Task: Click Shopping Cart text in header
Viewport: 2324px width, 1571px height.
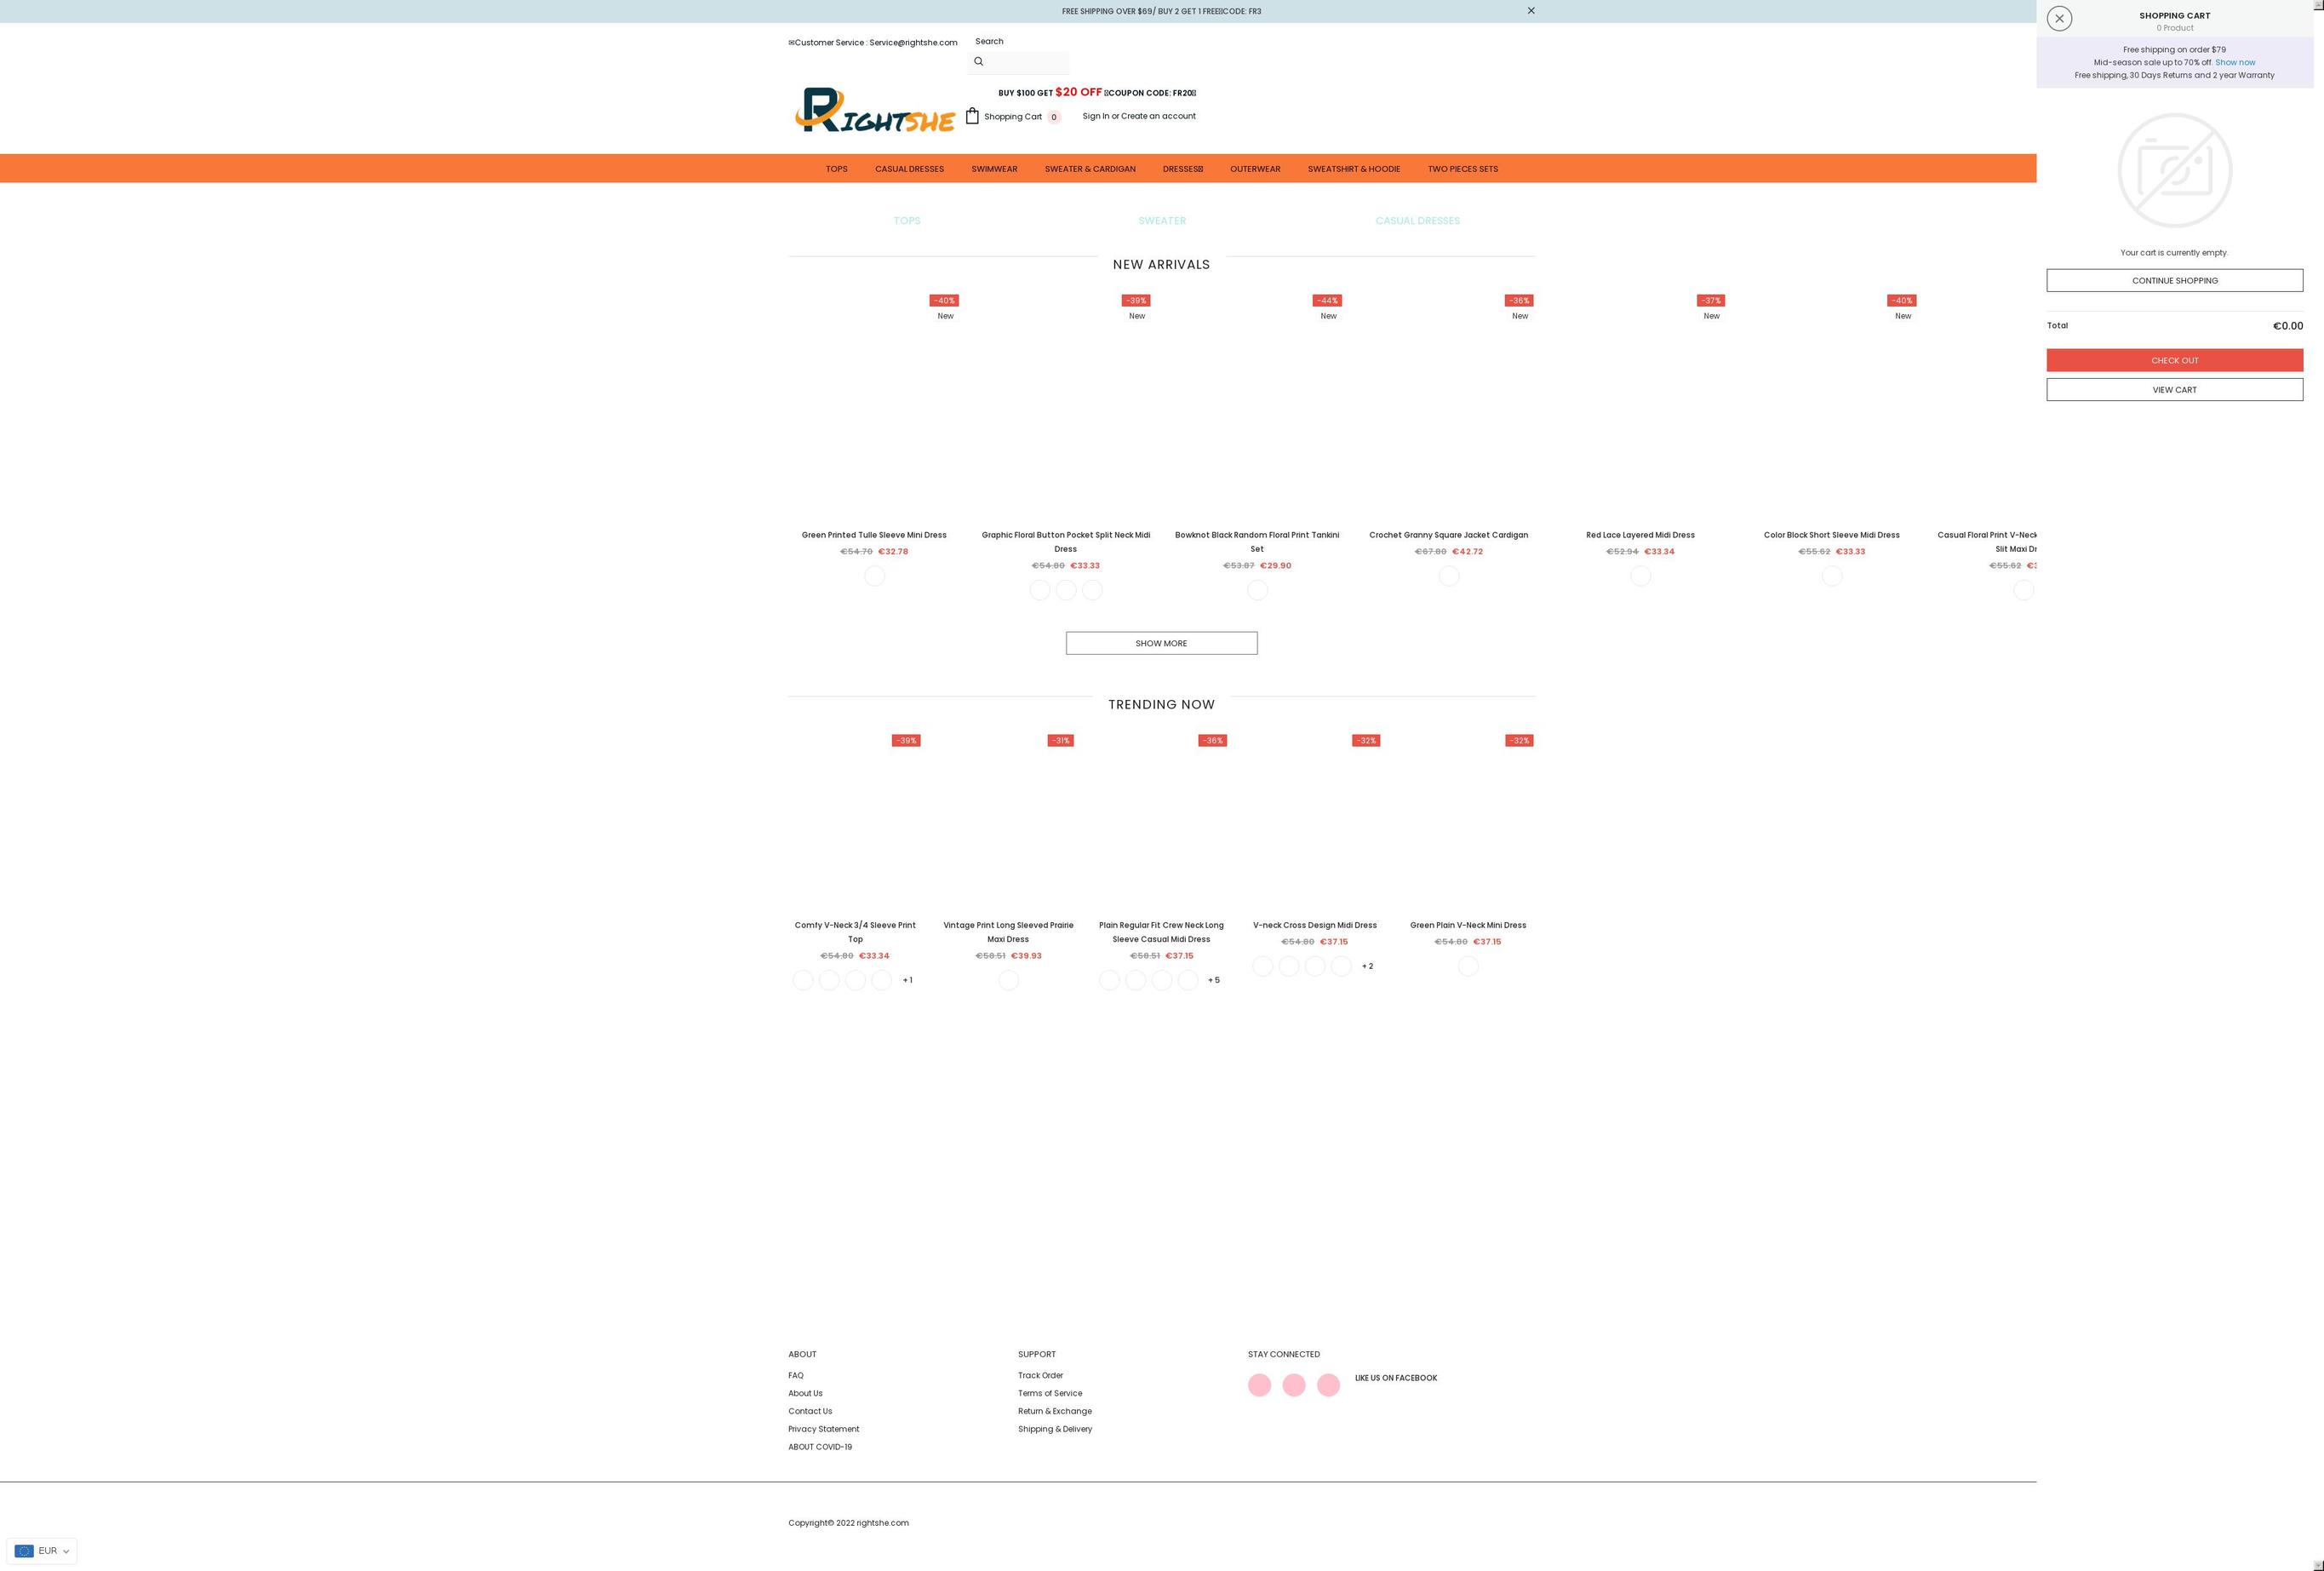Action: [x=1012, y=117]
